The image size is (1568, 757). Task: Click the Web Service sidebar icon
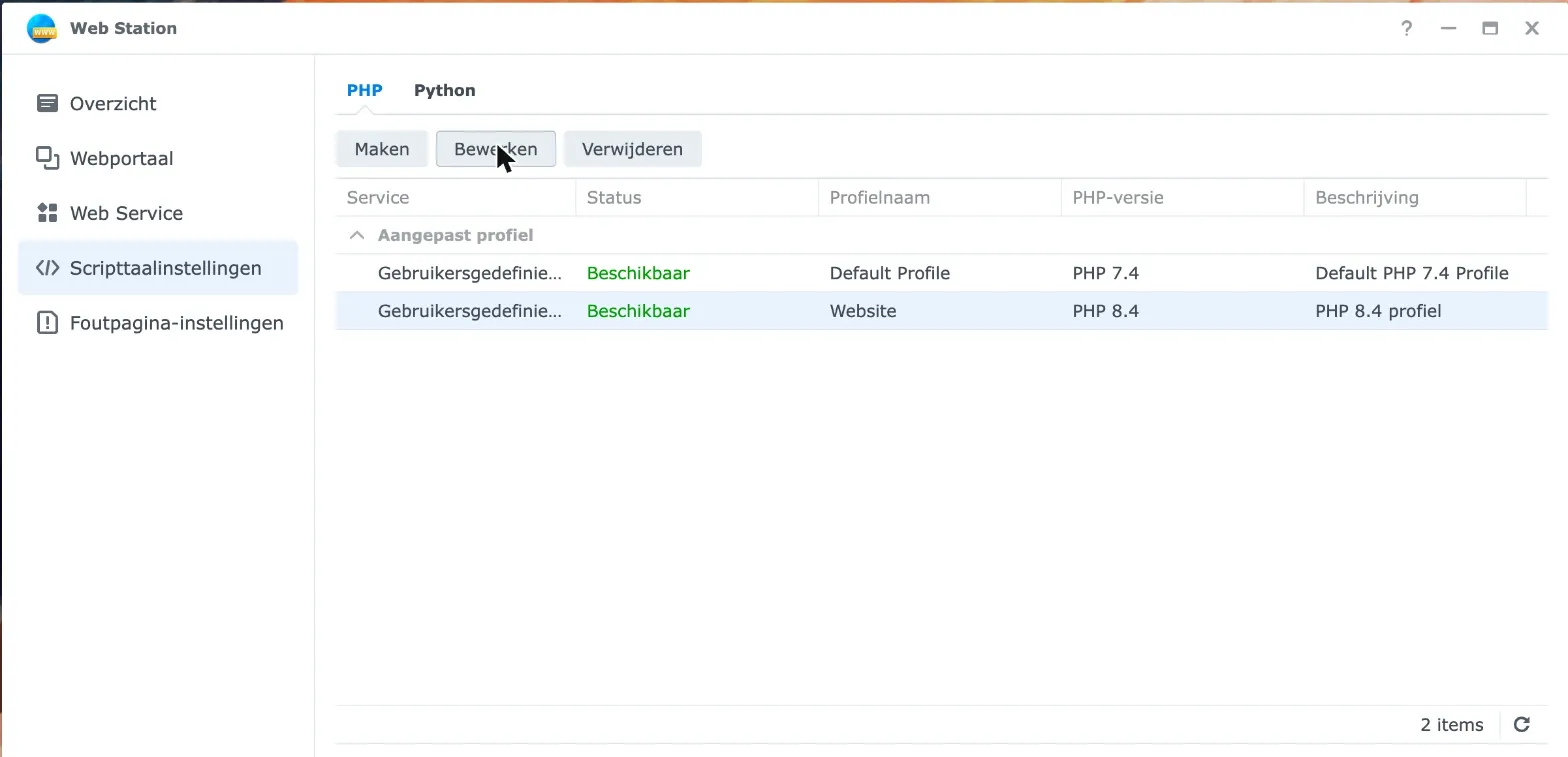(x=47, y=213)
